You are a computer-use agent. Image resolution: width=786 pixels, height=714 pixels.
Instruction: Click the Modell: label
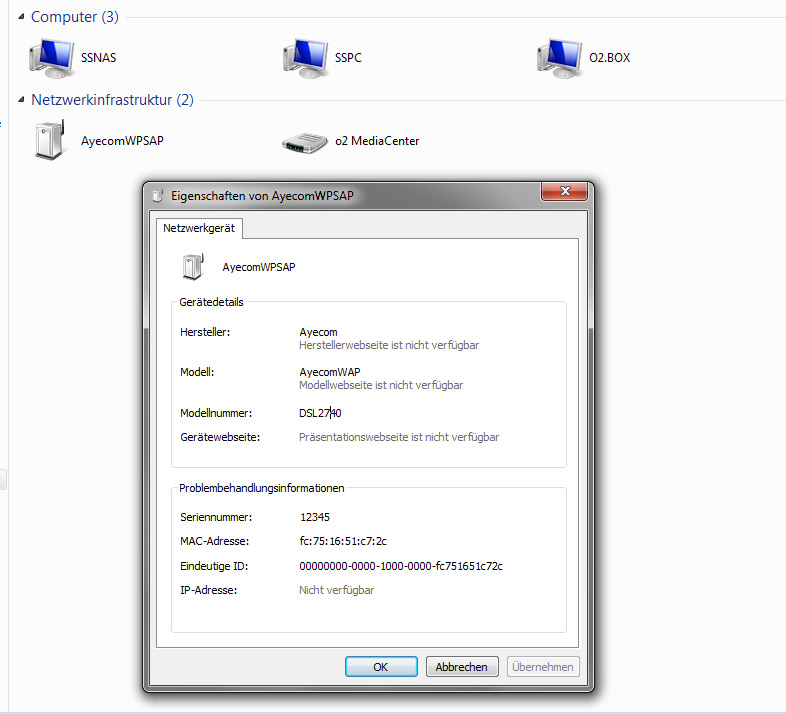197,372
